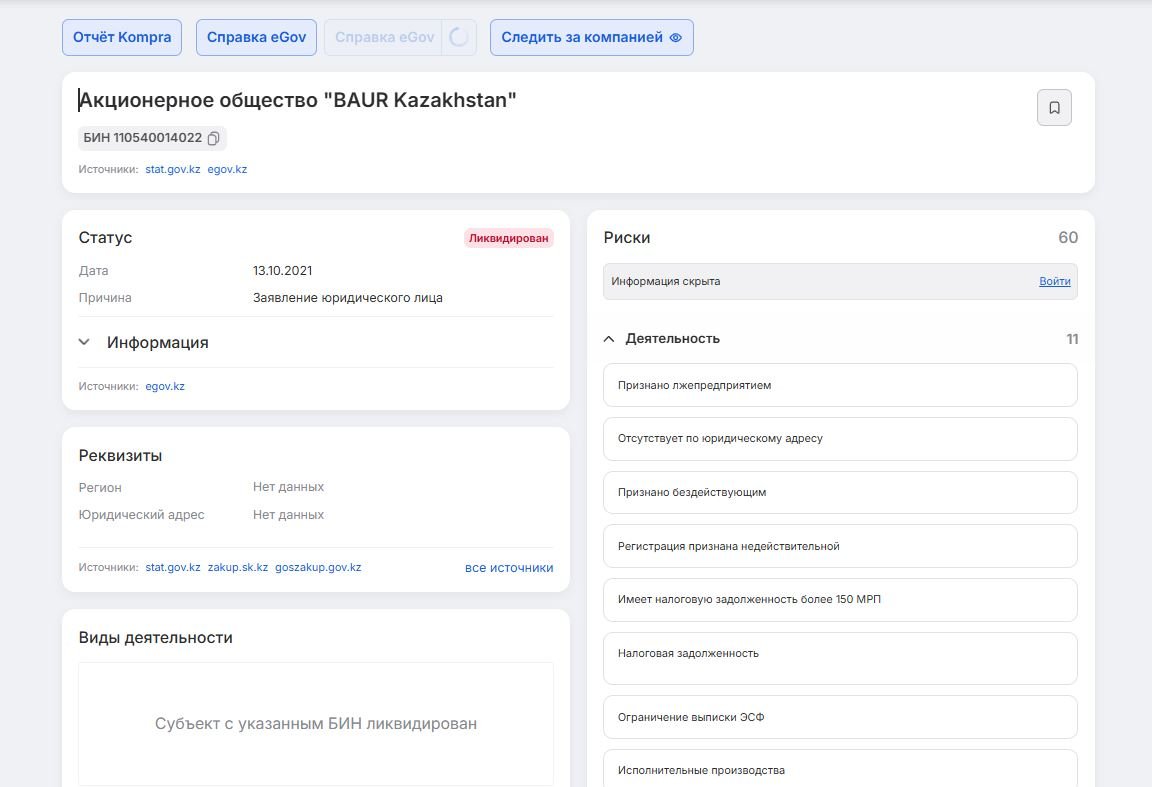Select Регистрация признана недействительной risk item
Screen dimensions: 1152x787
(840, 546)
